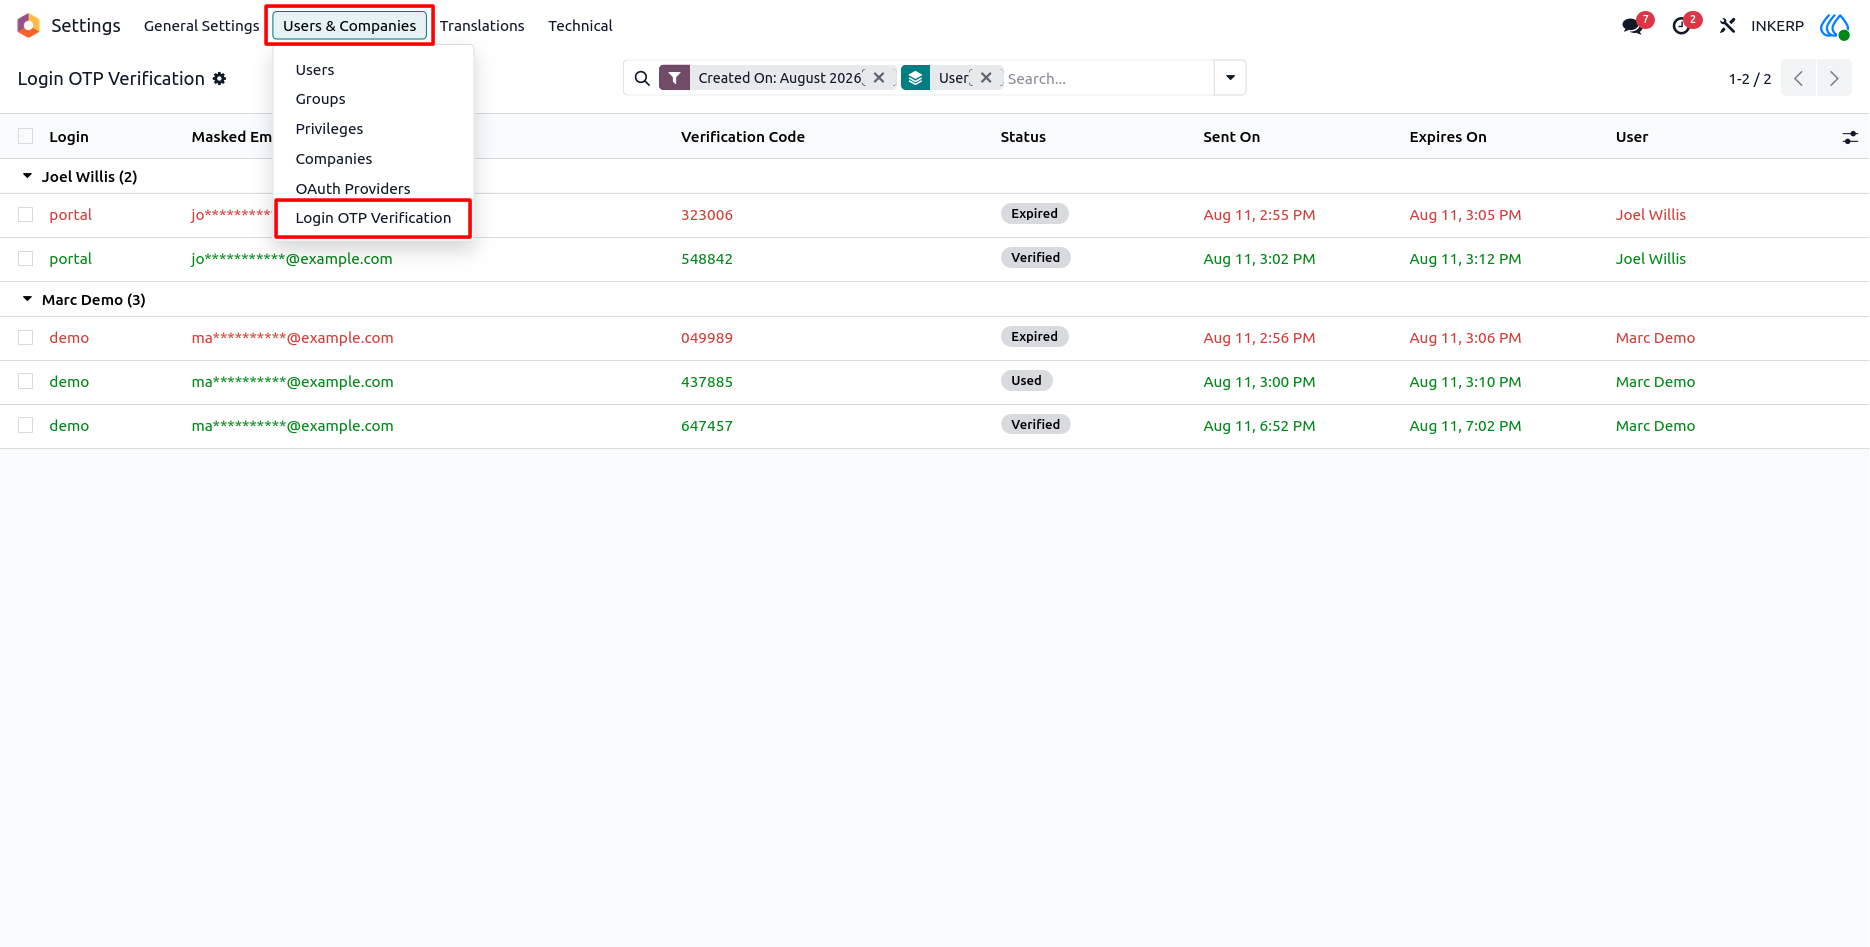Viewport: 1870px width, 947px height.
Task: Open the General Settings menu
Action: tap(201, 26)
